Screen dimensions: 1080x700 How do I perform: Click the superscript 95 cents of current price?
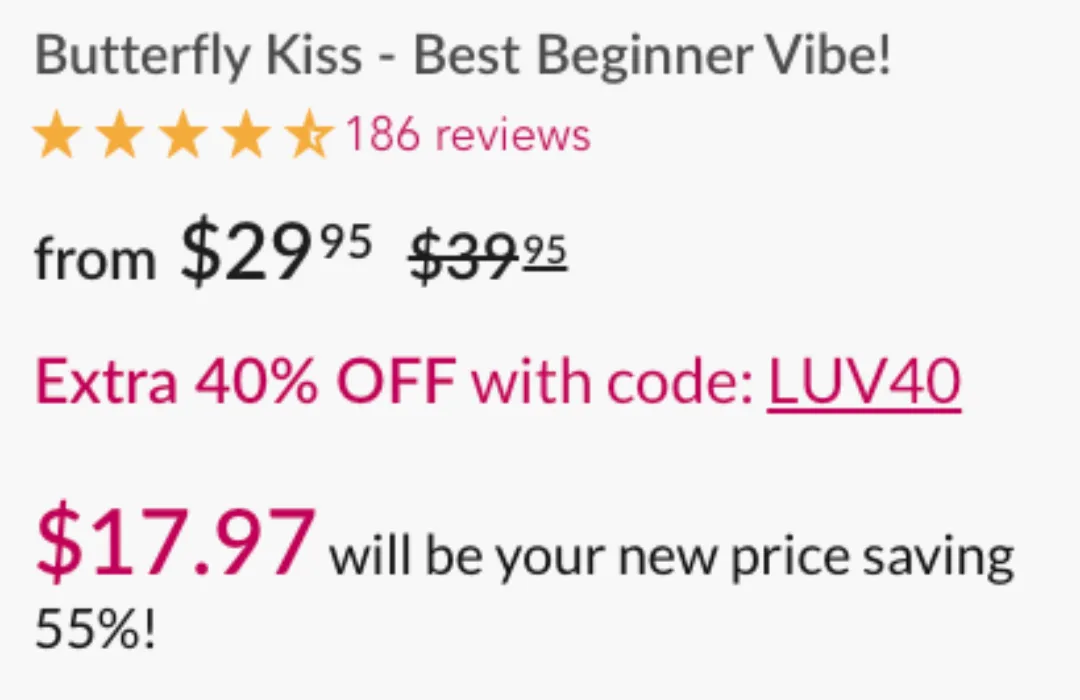click(348, 241)
